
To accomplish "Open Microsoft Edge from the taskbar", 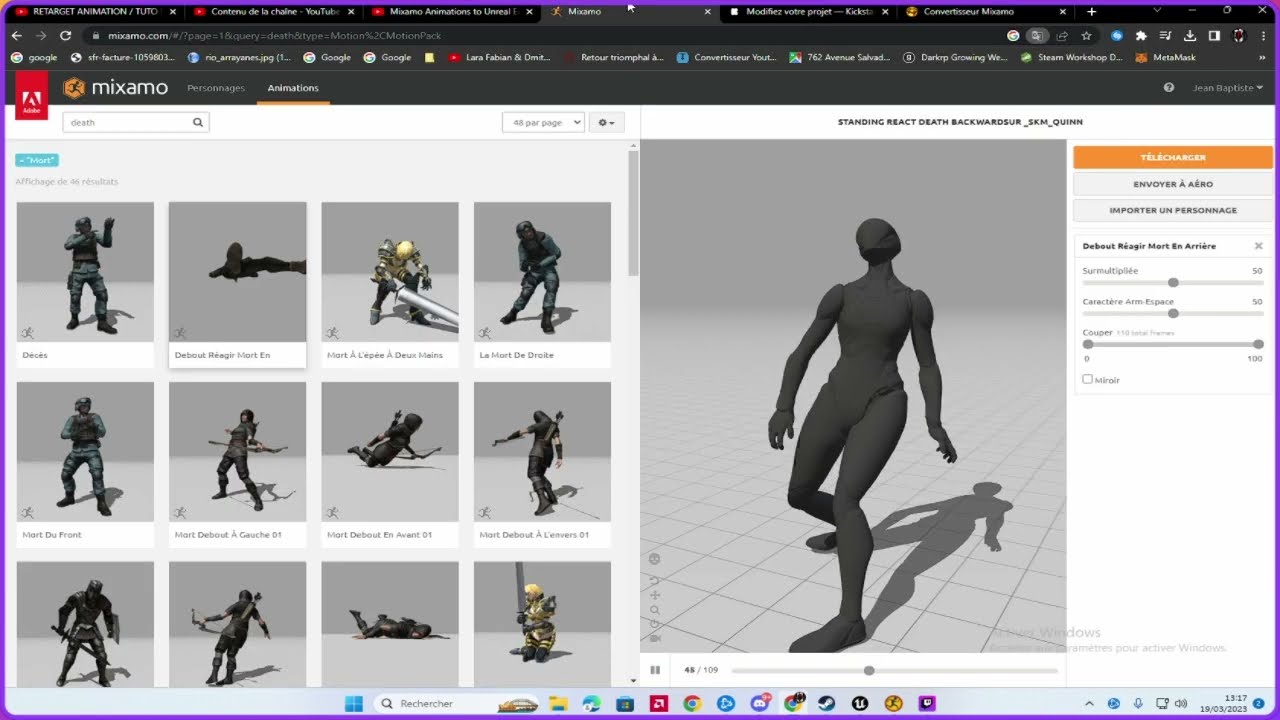I will [591, 703].
